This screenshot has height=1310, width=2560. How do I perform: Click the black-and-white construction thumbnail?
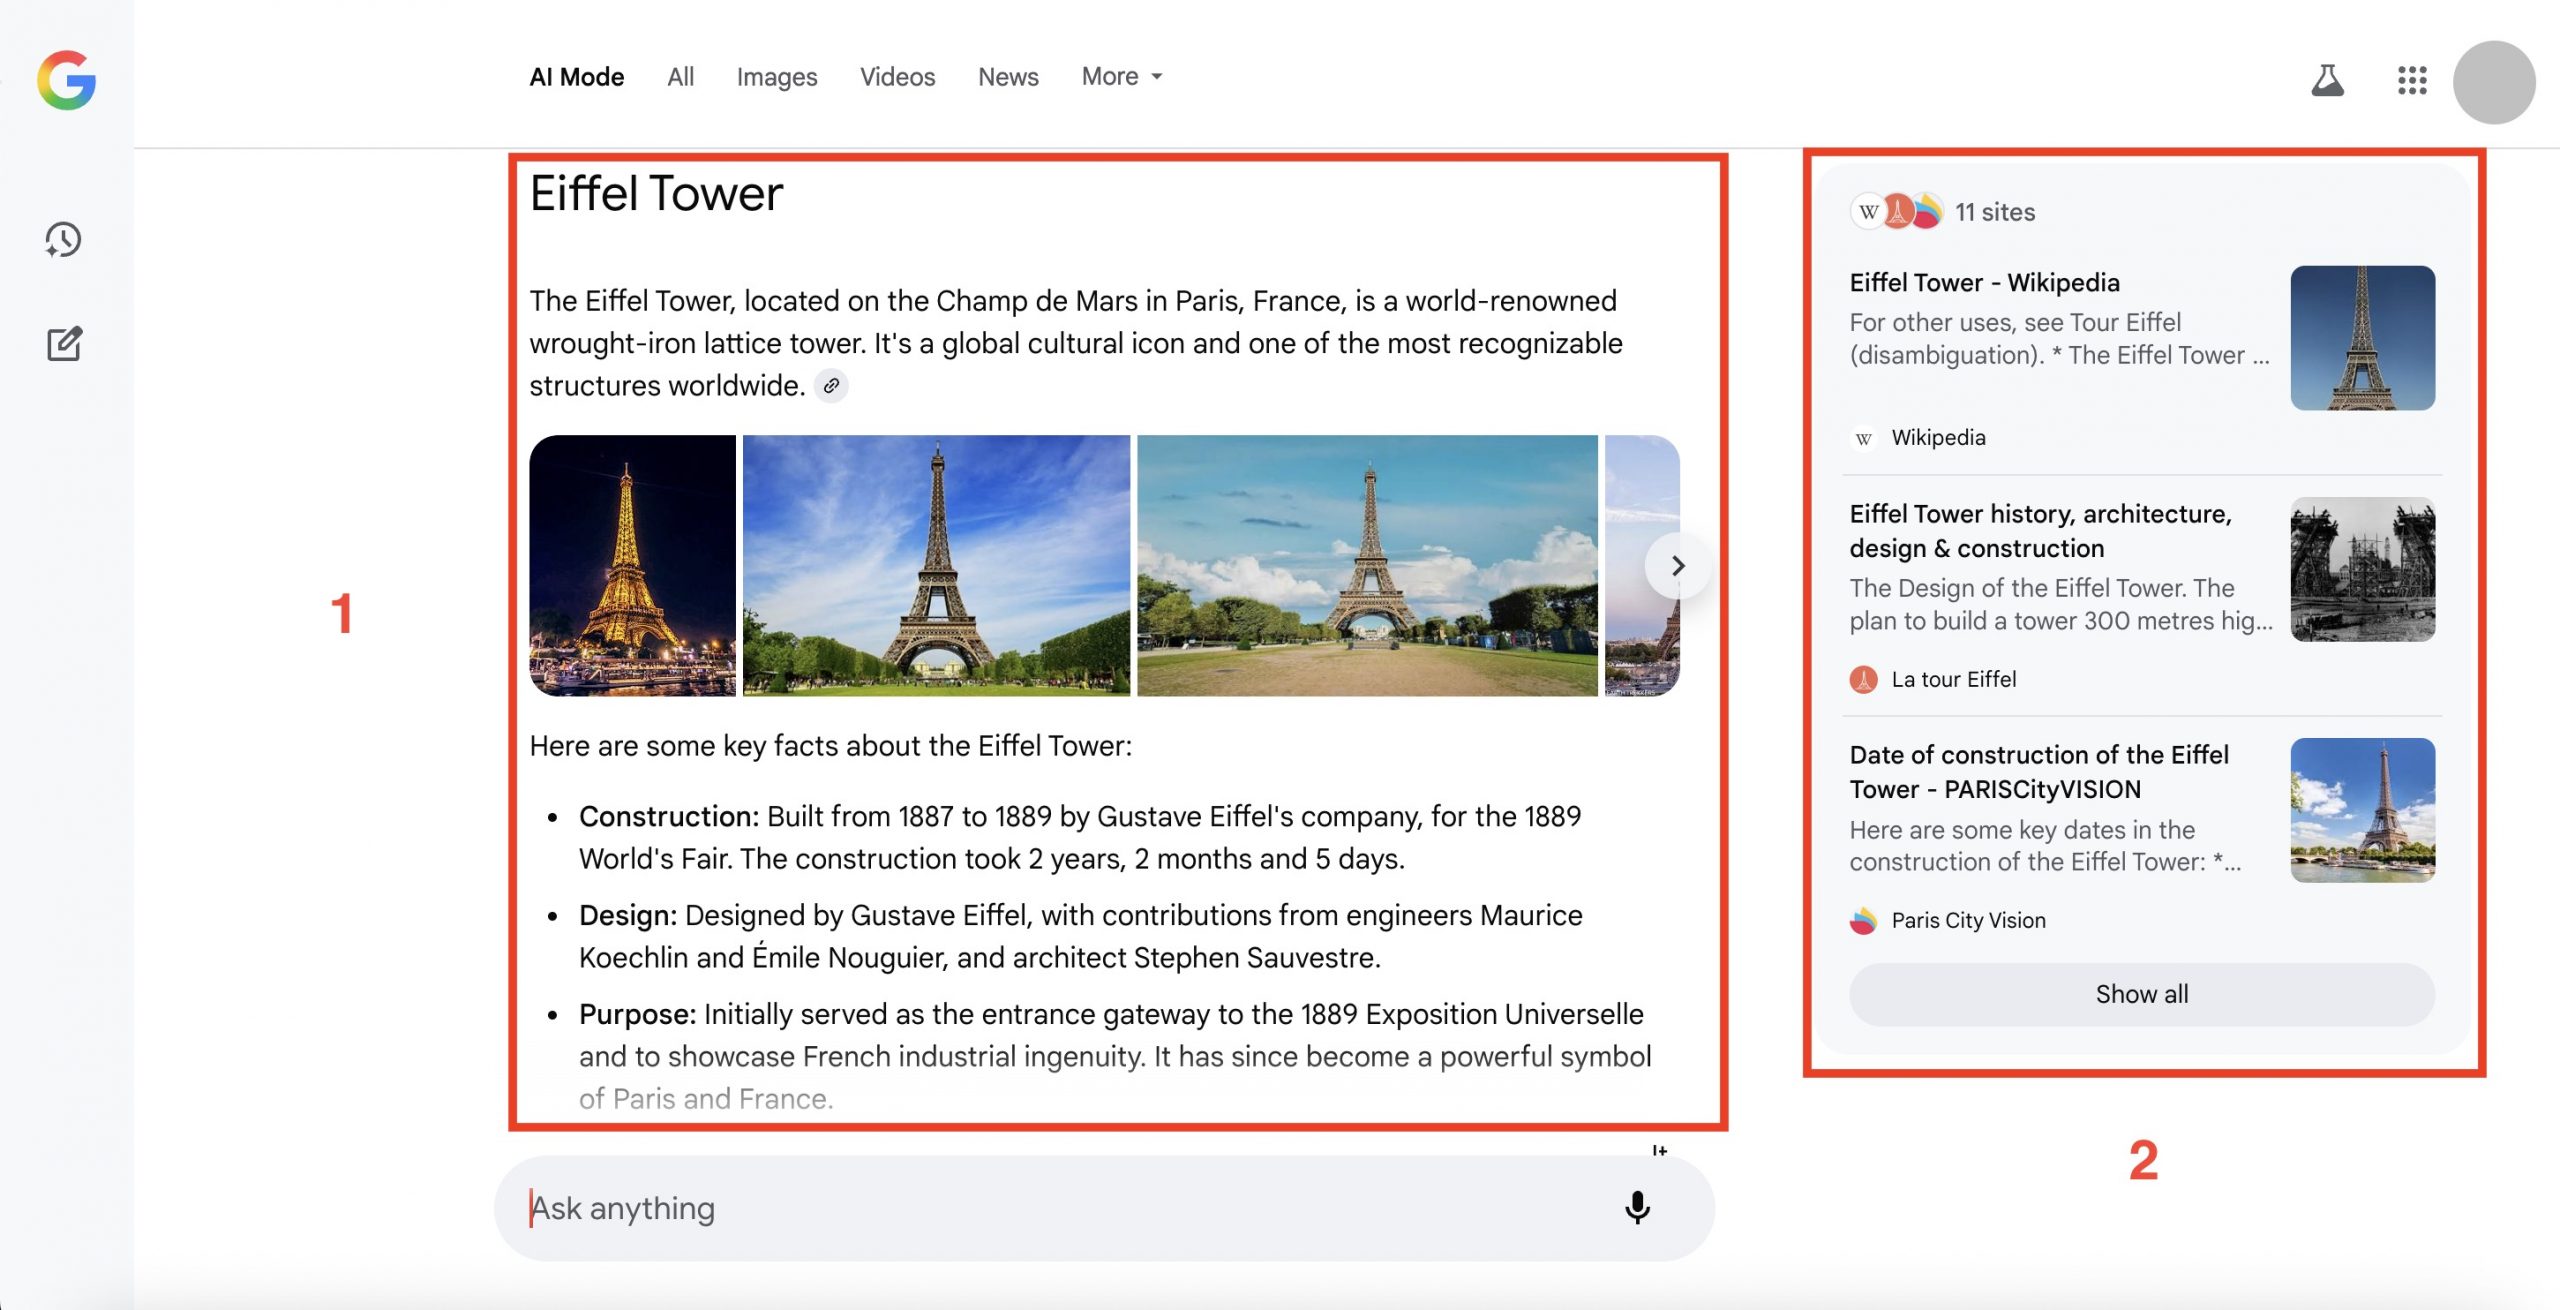point(2363,569)
